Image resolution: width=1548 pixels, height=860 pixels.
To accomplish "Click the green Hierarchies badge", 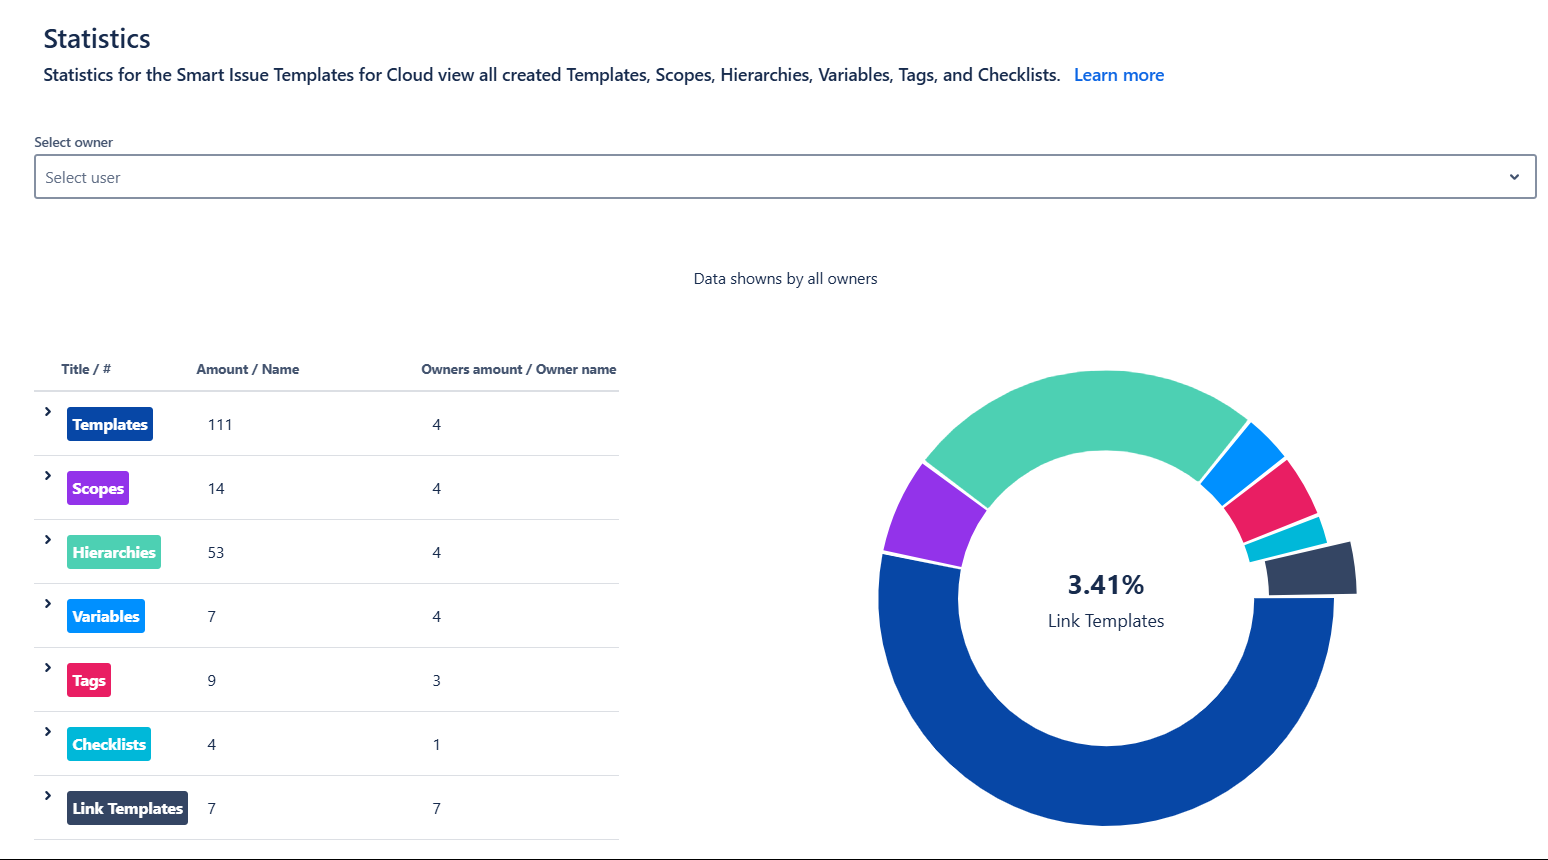I will point(114,552).
